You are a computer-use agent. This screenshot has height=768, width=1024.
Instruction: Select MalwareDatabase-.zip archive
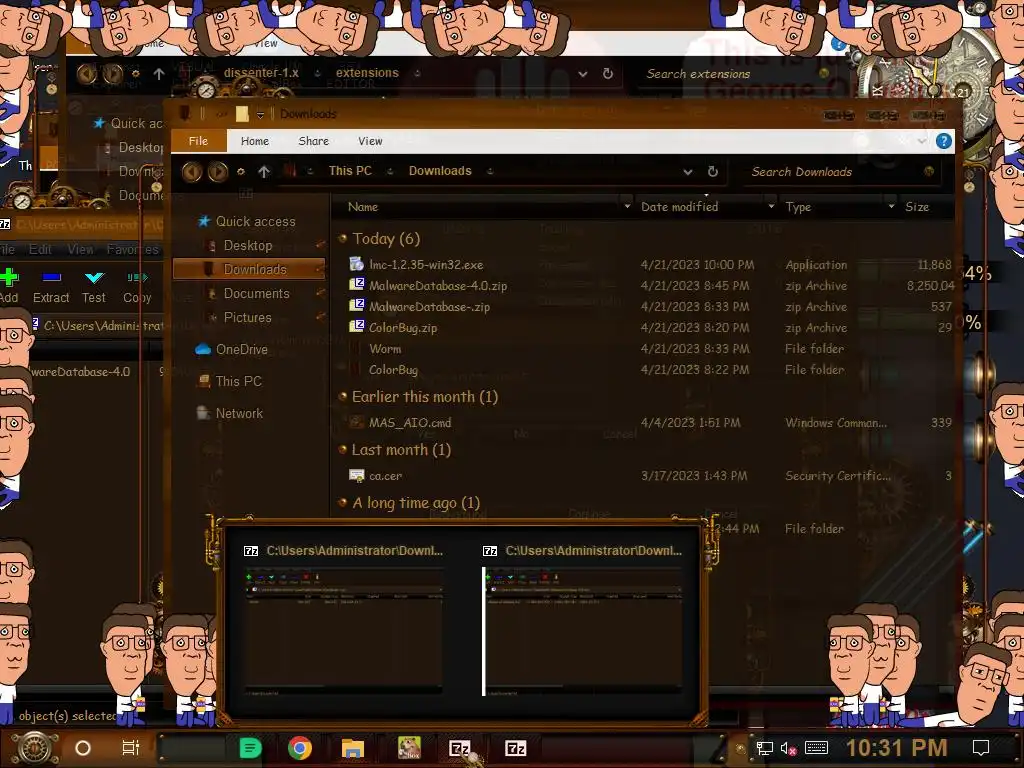coord(430,307)
